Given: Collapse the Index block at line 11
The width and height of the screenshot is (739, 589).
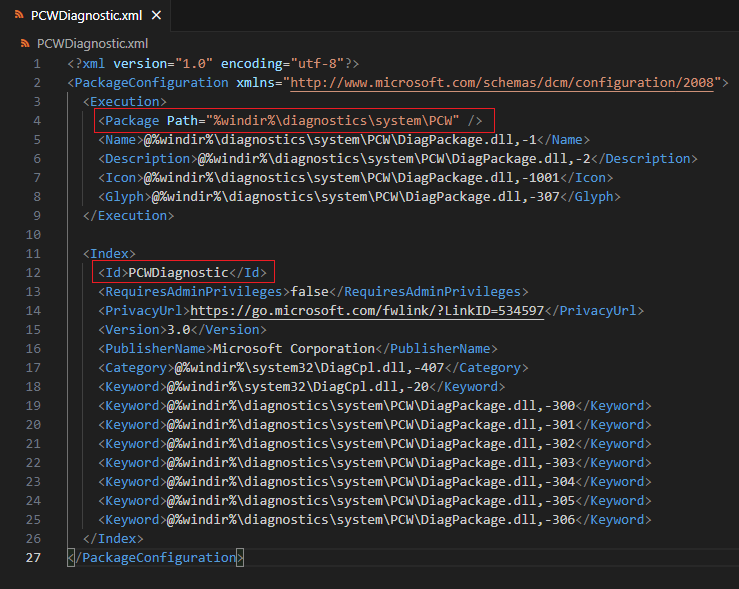Looking at the screenshot, I should 56,253.
